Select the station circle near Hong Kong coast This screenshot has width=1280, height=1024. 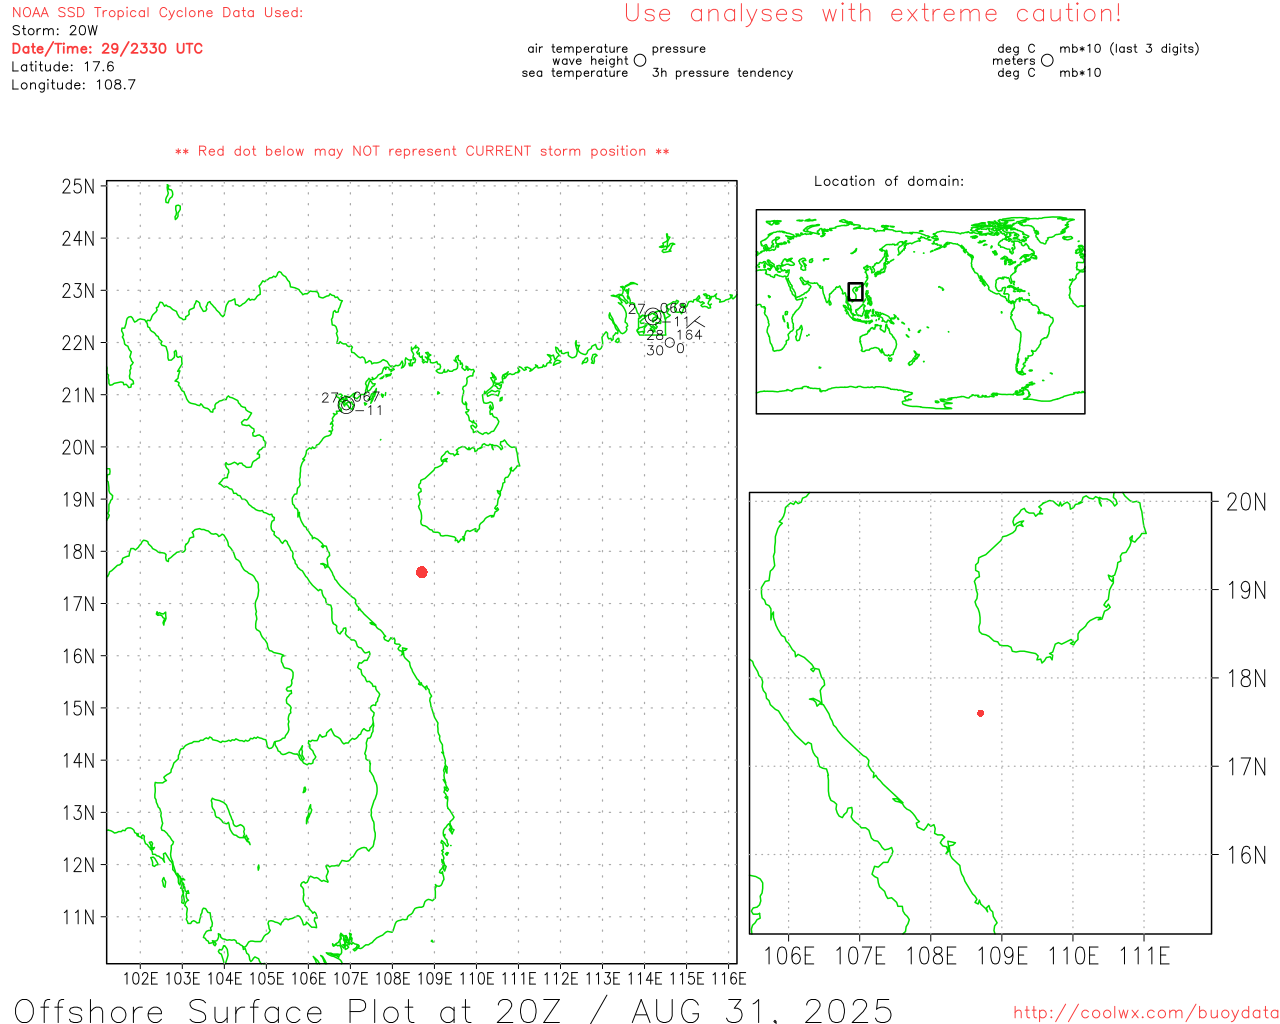(x=653, y=317)
